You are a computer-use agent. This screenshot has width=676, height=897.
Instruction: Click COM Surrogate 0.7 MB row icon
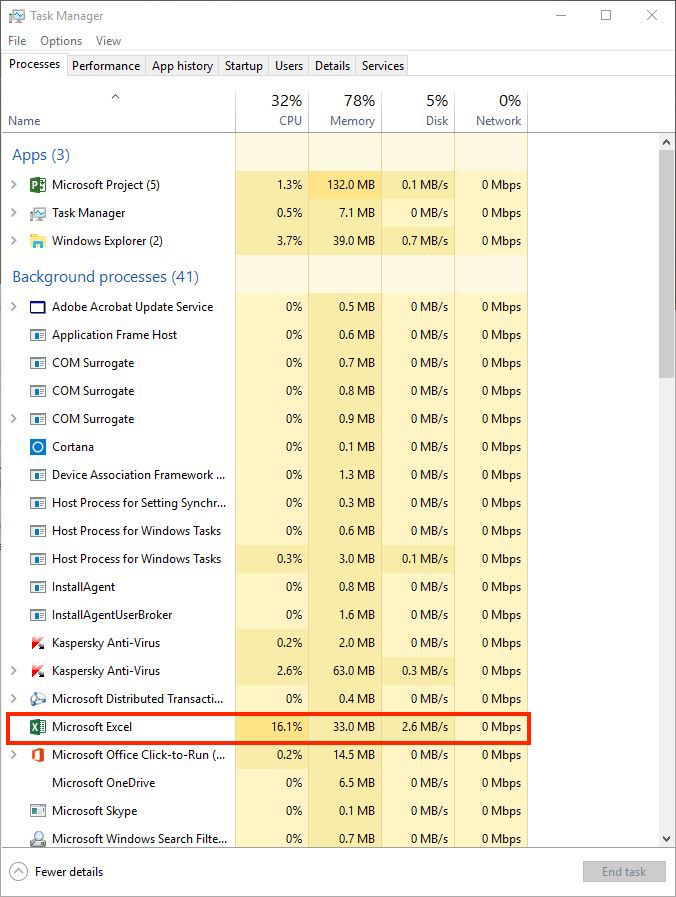[x=38, y=363]
